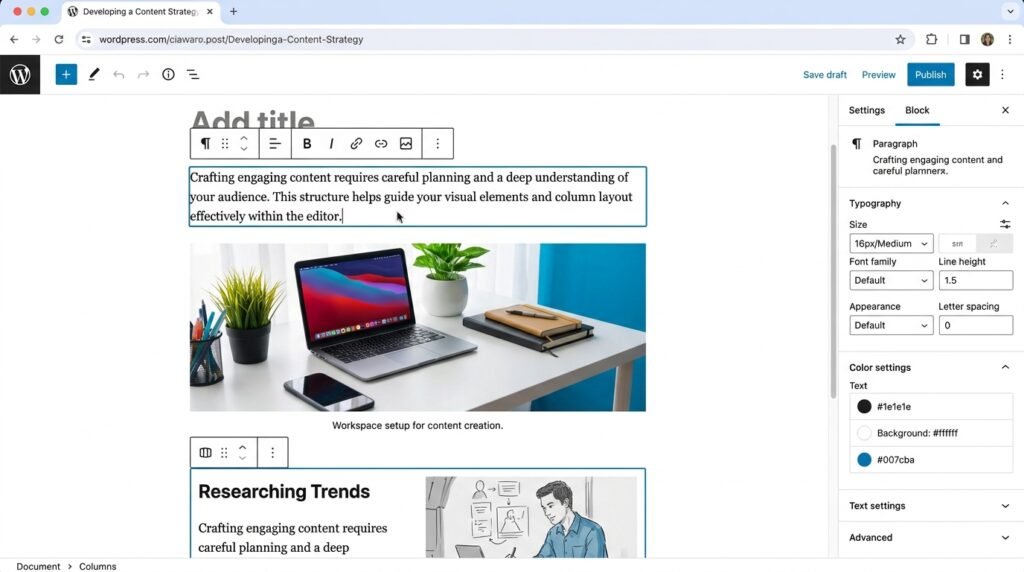Open the text alignment options
The width and height of the screenshot is (1024, 572).
coord(275,144)
